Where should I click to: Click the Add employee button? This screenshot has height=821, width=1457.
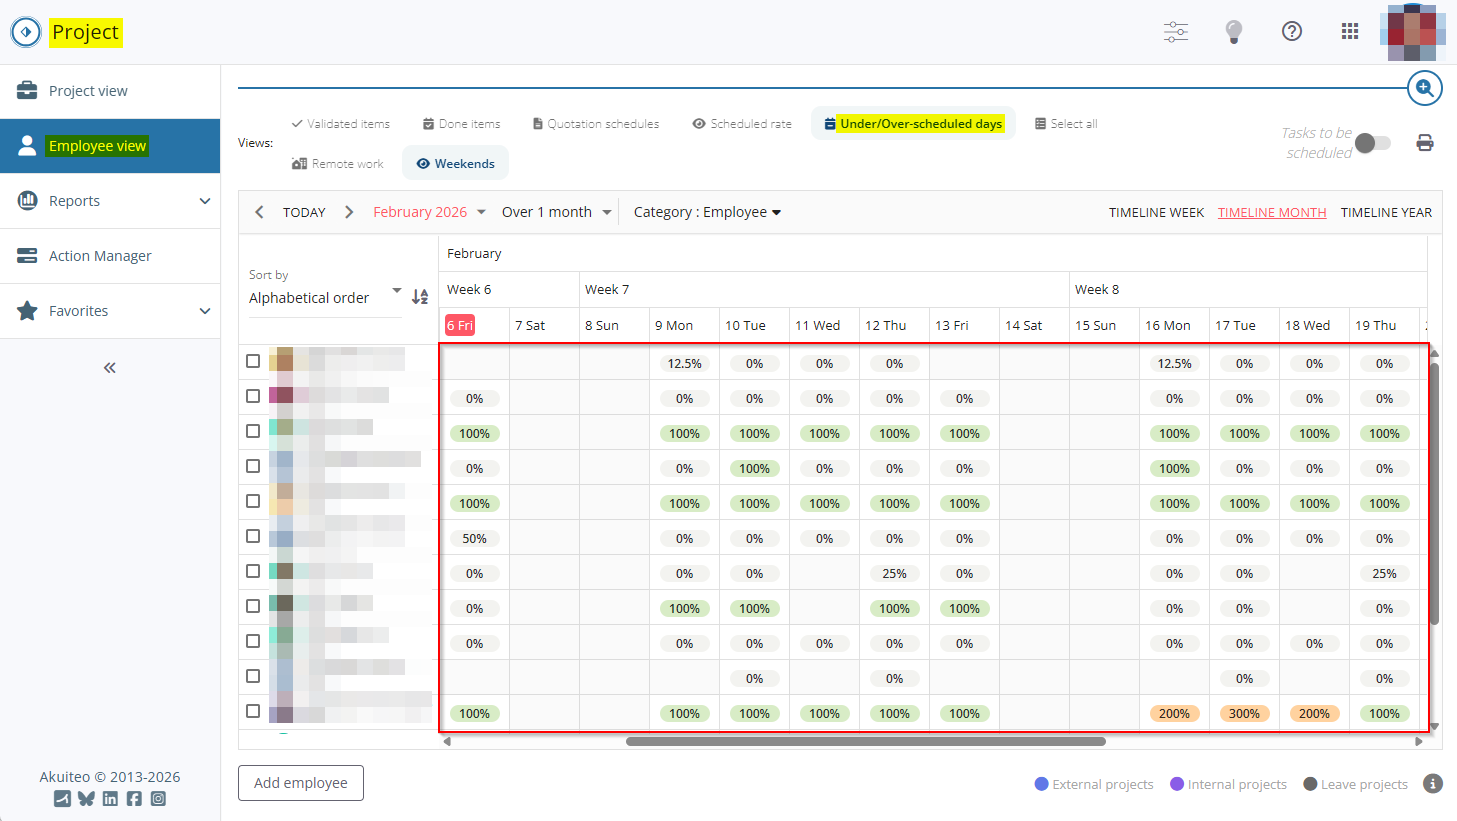point(301,783)
